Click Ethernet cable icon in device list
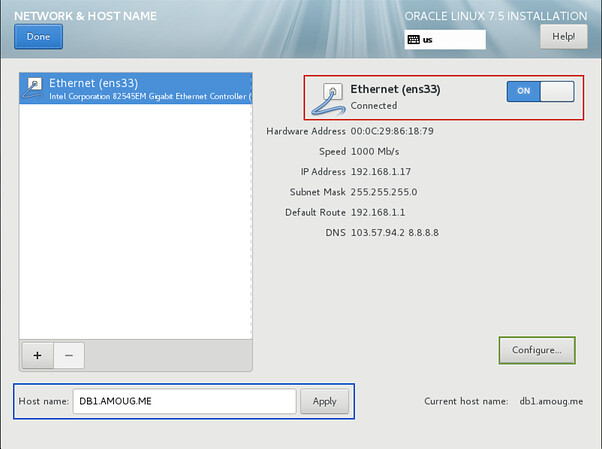The image size is (602, 449). pos(33,88)
